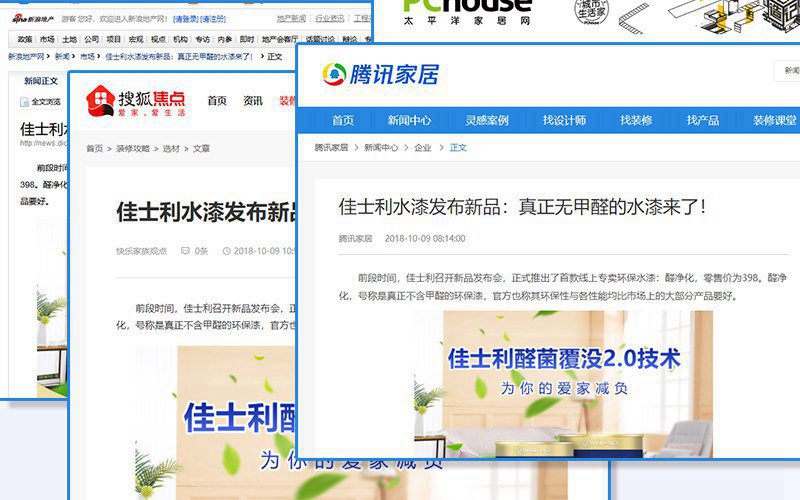
Task: Select 即时 in Sina navigation bar
Action: [247, 39]
